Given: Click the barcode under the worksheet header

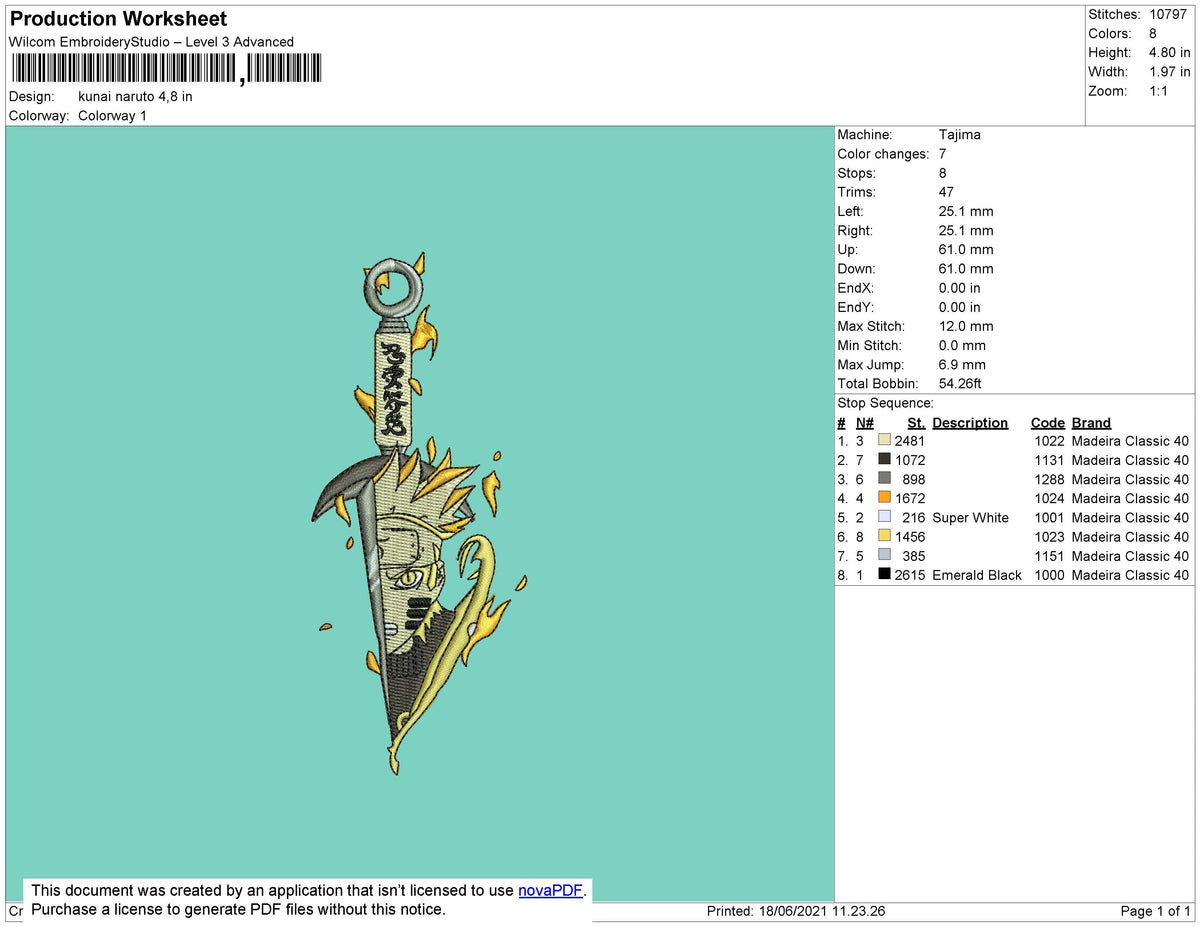Looking at the screenshot, I should point(167,69).
